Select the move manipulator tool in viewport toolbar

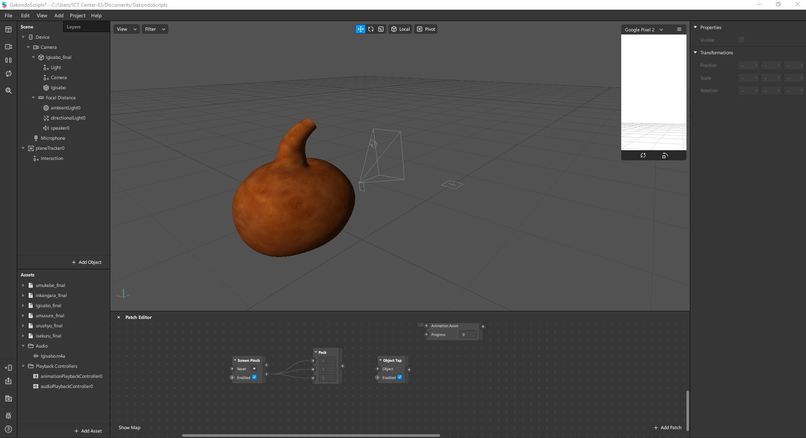tap(360, 29)
